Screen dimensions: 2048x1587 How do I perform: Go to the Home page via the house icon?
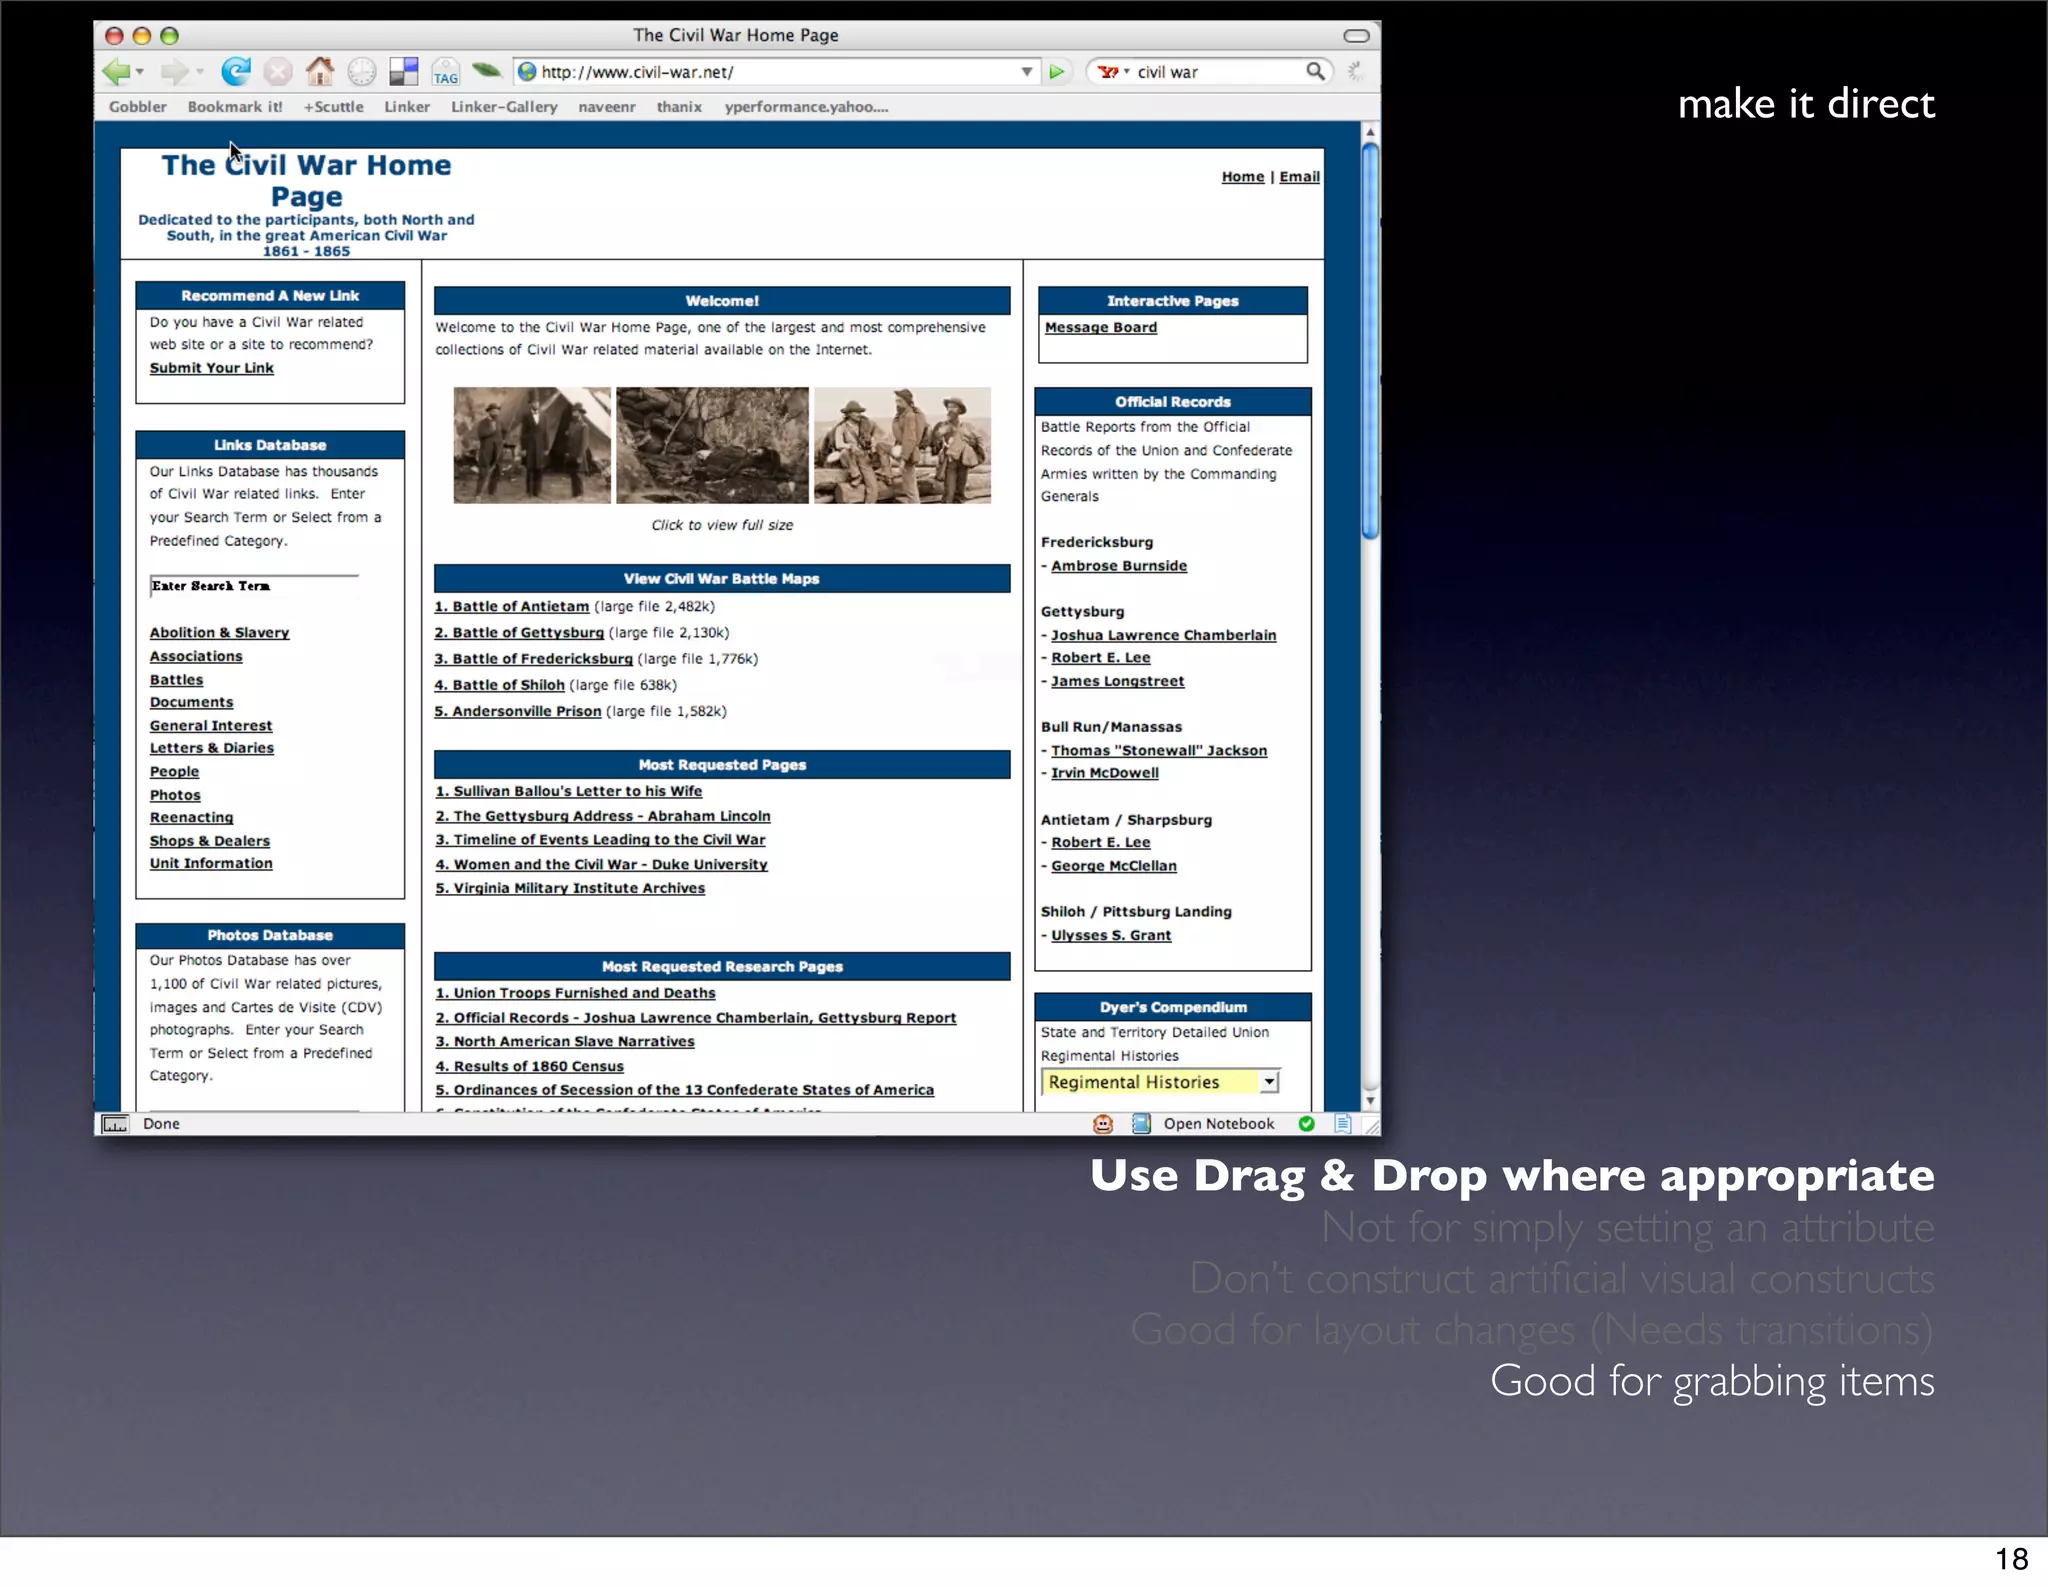[x=319, y=72]
